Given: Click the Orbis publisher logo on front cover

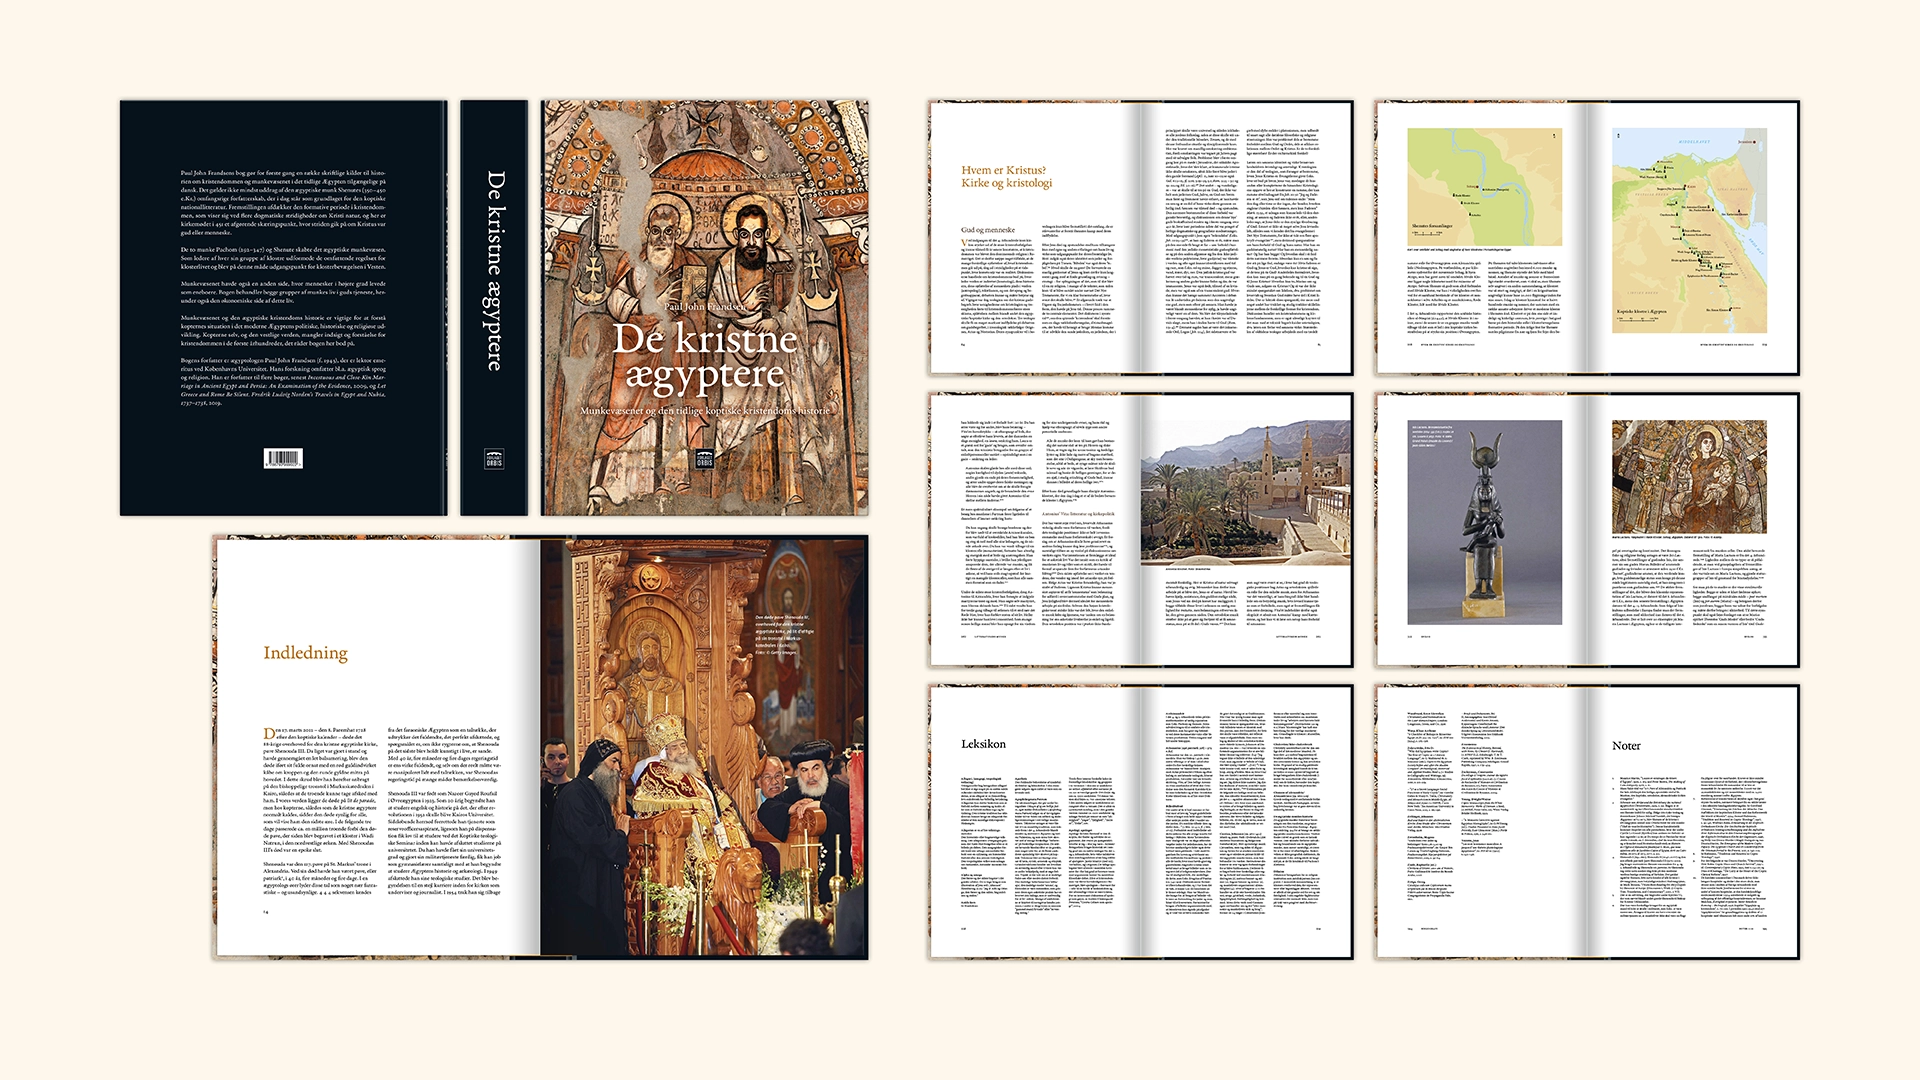Looking at the screenshot, I should [704, 459].
